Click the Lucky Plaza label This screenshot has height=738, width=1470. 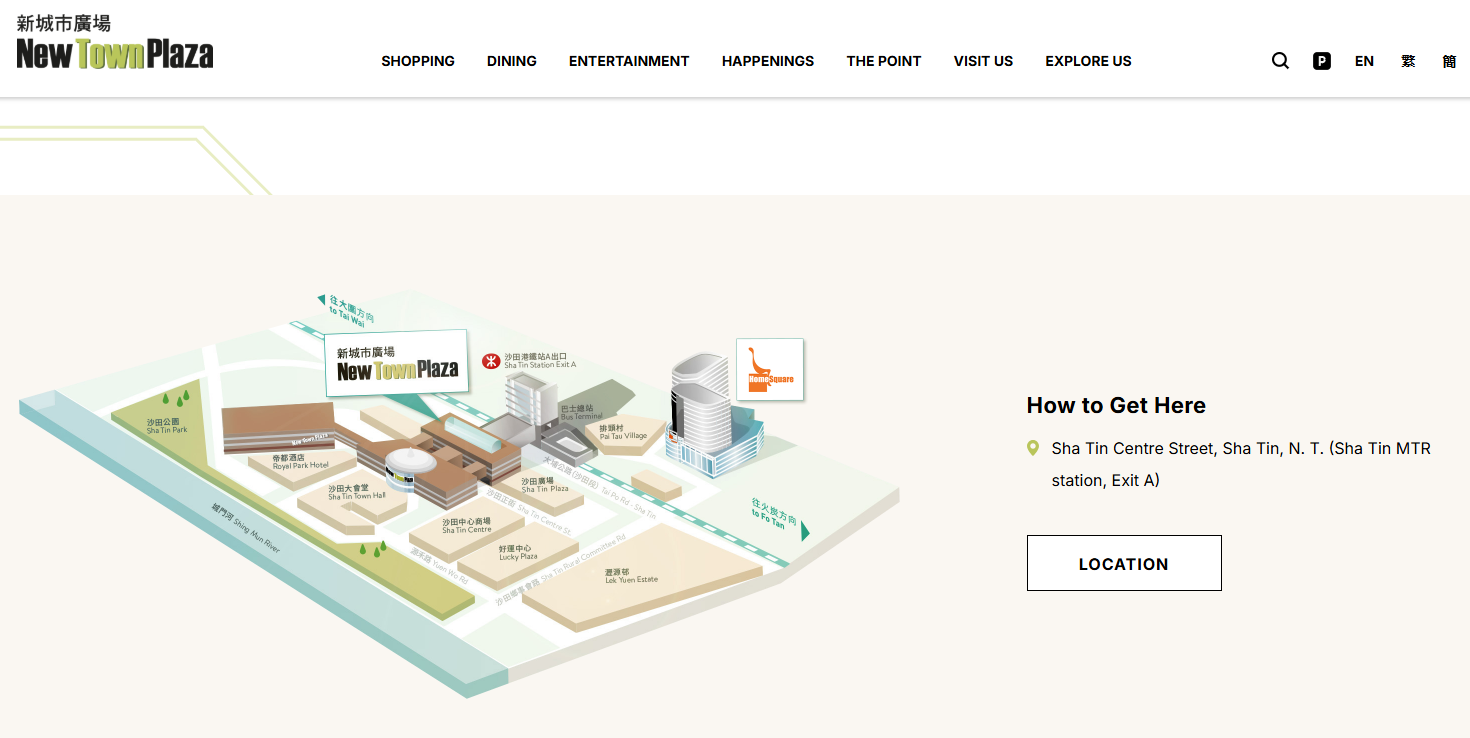[x=518, y=553]
